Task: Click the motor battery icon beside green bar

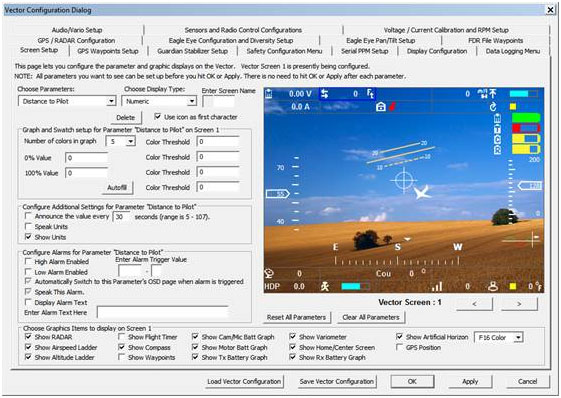Action: pyautogui.click(x=497, y=118)
